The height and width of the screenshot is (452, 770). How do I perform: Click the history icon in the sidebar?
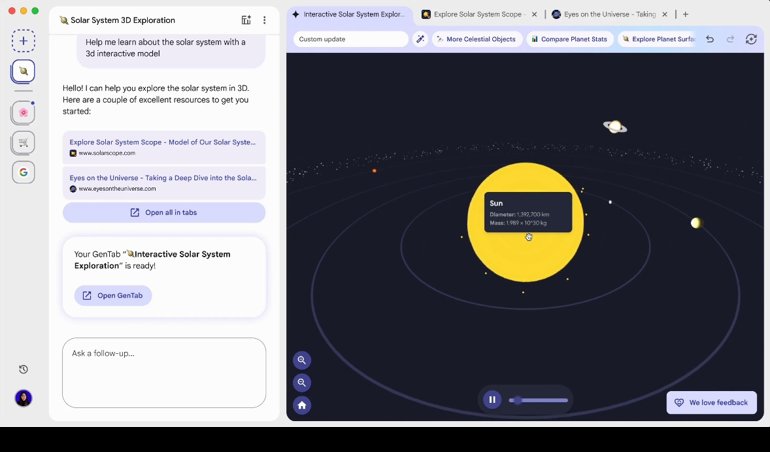(23, 369)
